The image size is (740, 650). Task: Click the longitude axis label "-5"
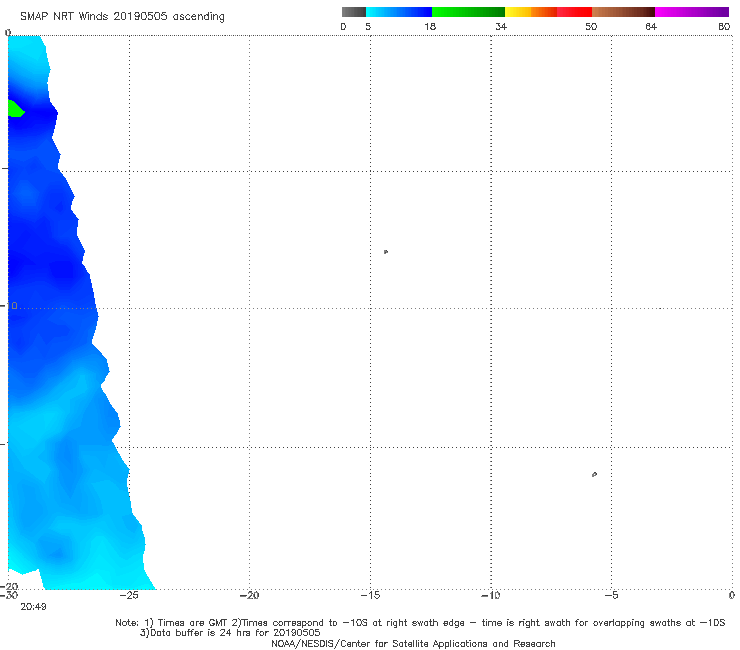[x=611, y=595]
